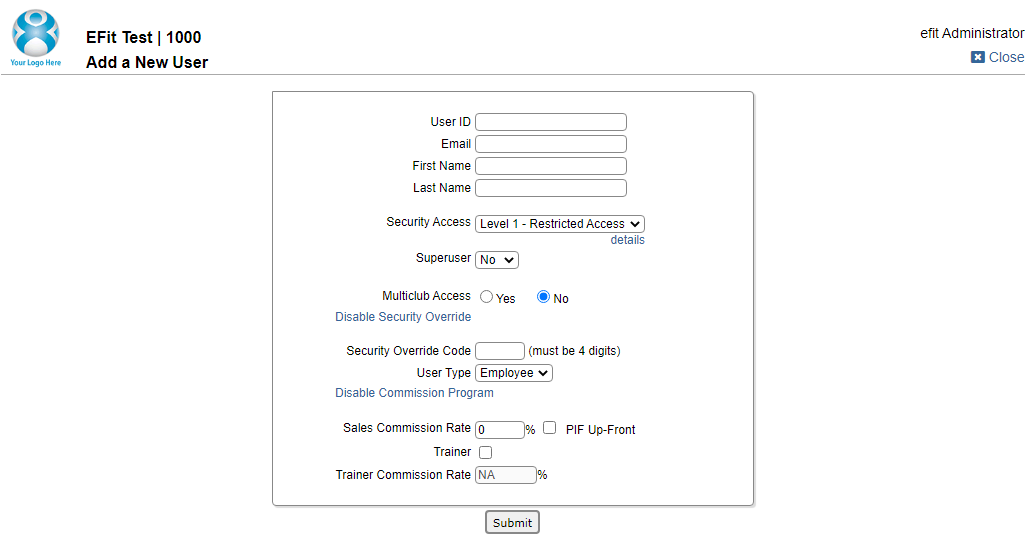Expand the Superuser dropdown
The height and width of the screenshot is (541, 1028).
pyautogui.click(x=497, y=260)
